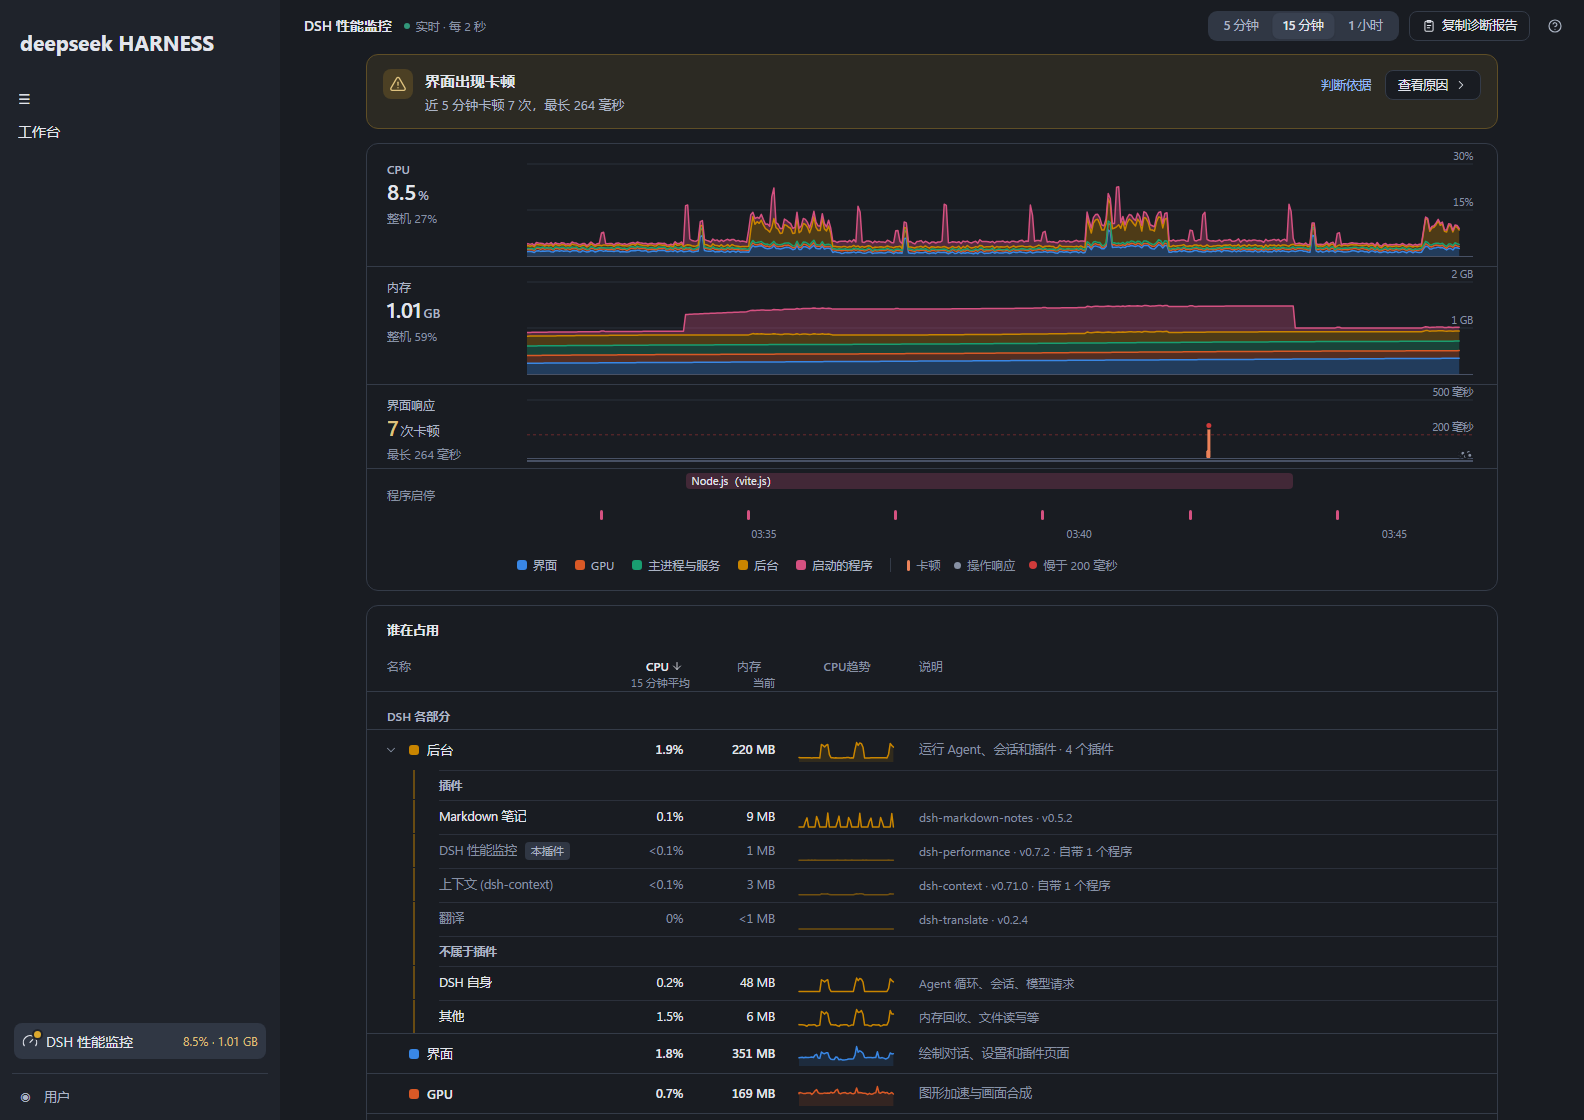Toggle the 启动的程序 legend series
Screen dimensions: 1584x1120
click(x=834, y=566)
